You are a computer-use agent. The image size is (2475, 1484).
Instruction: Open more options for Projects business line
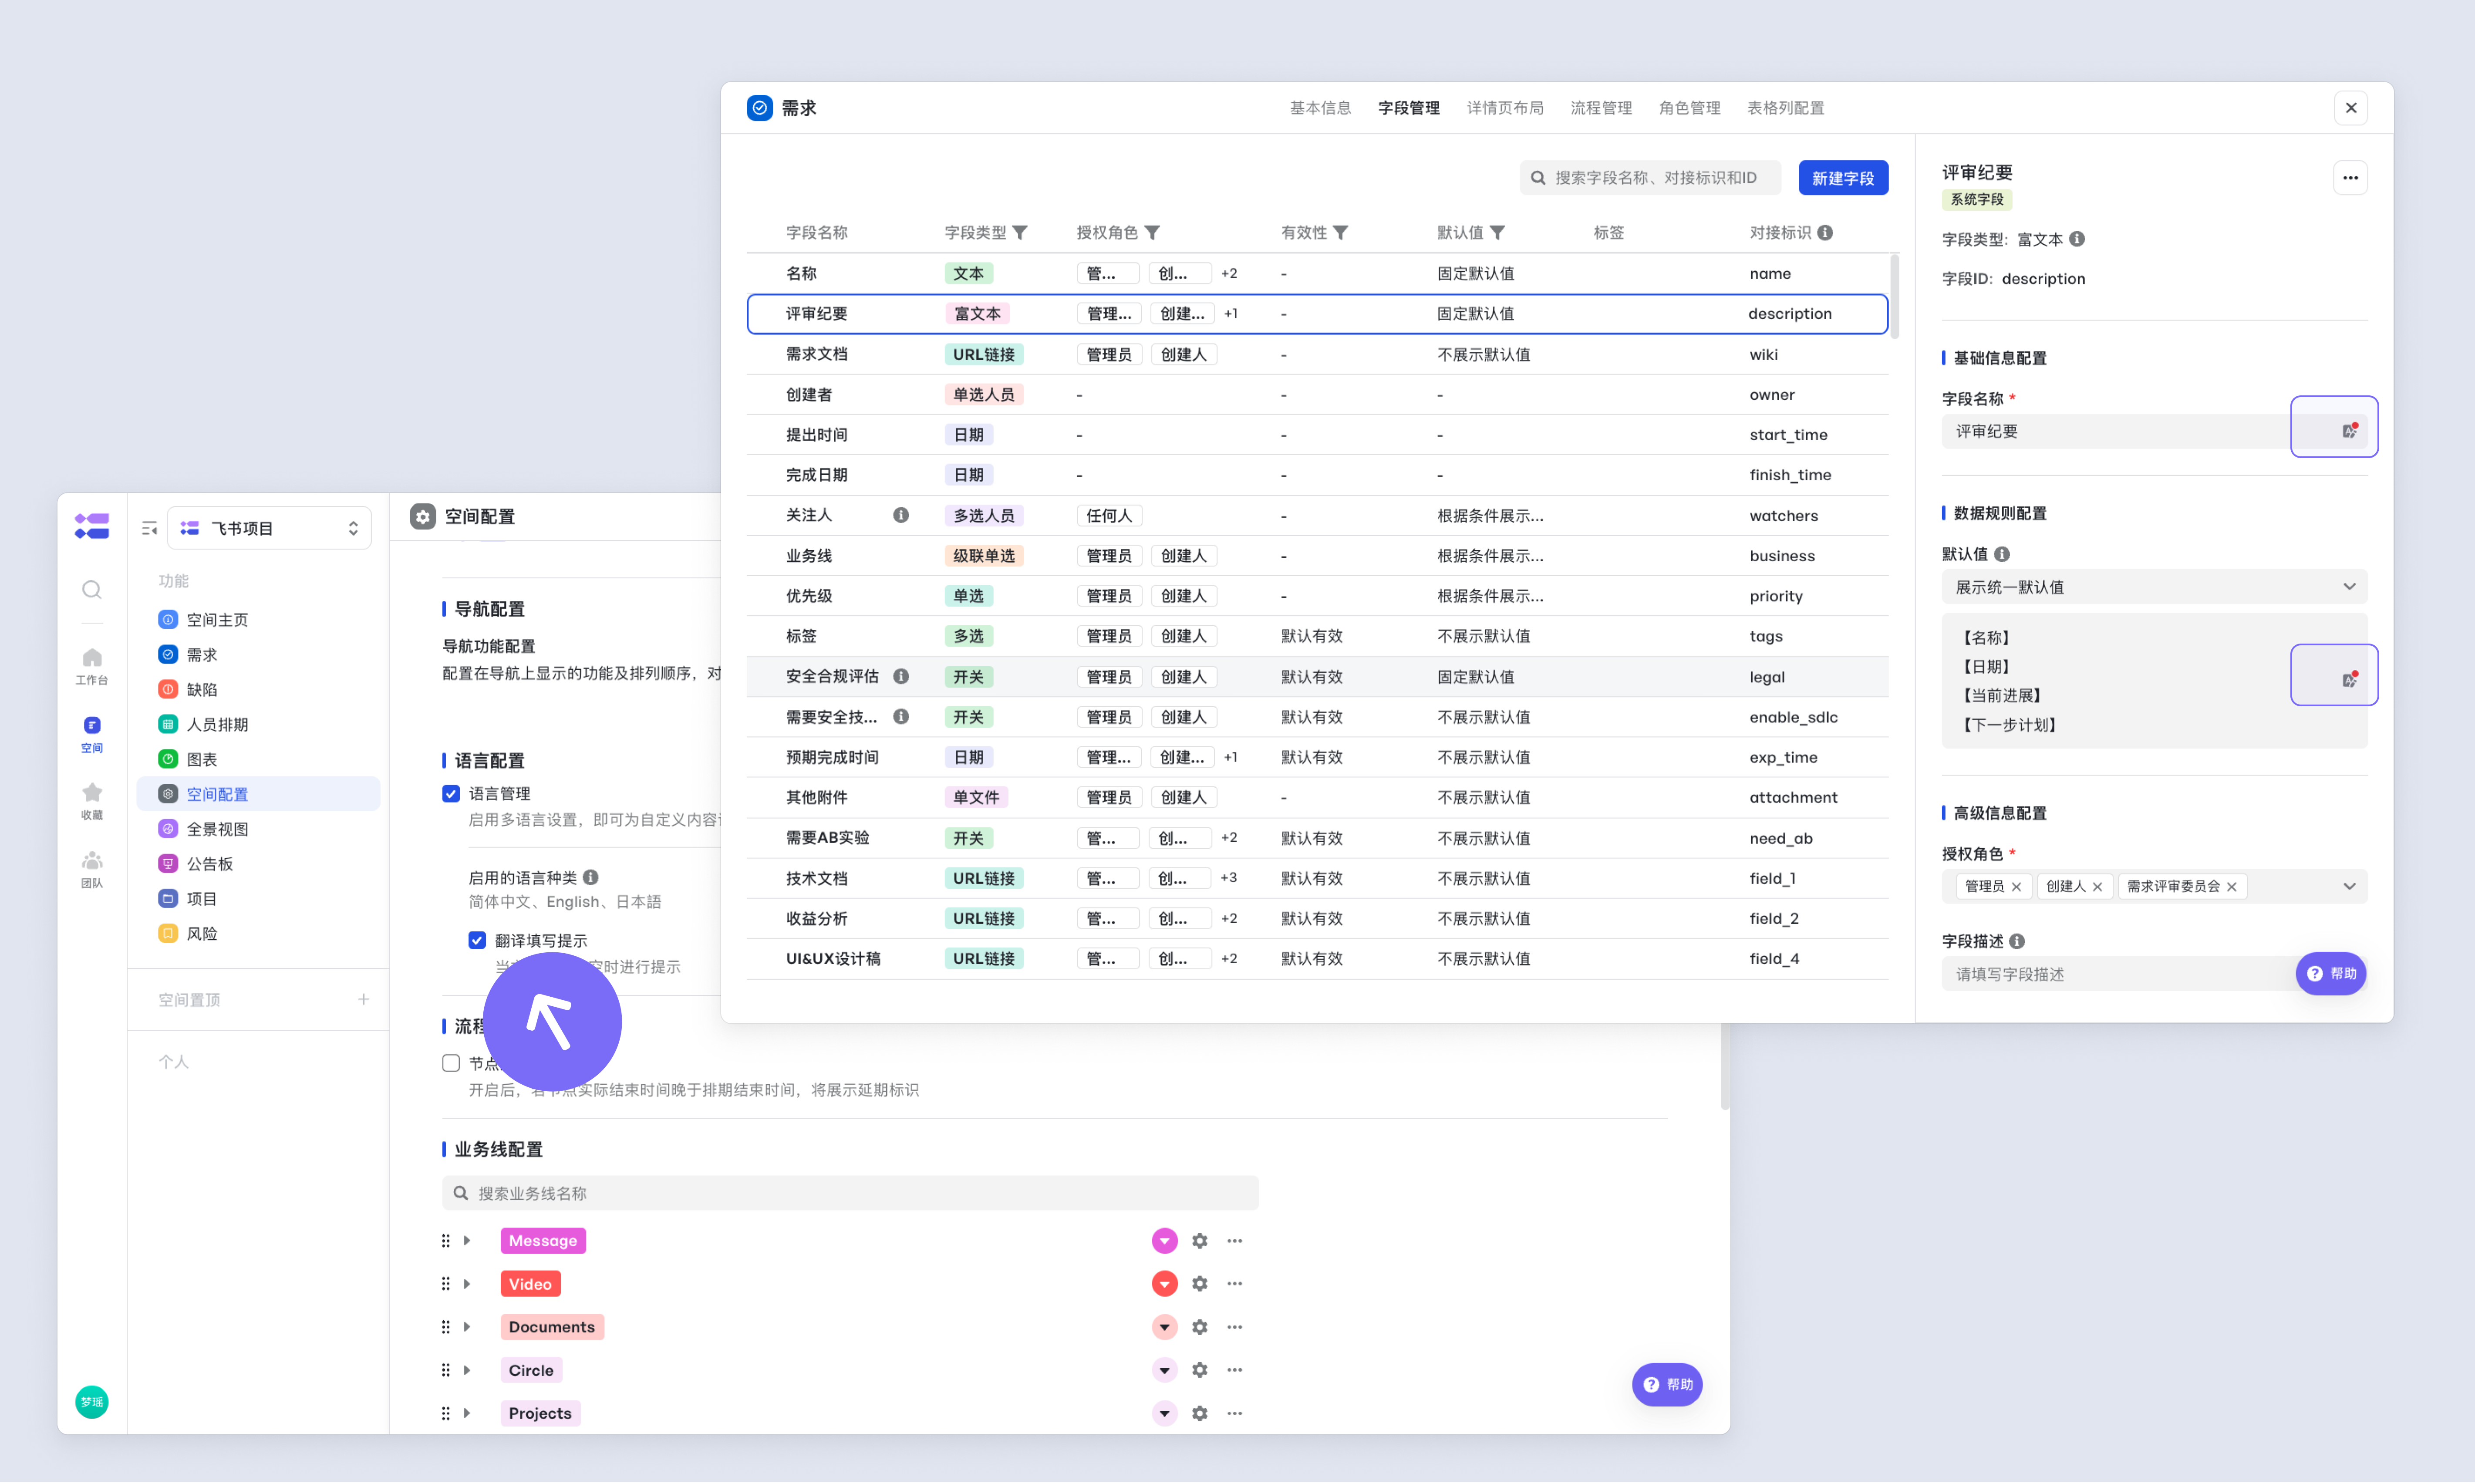(1235, 1413)
